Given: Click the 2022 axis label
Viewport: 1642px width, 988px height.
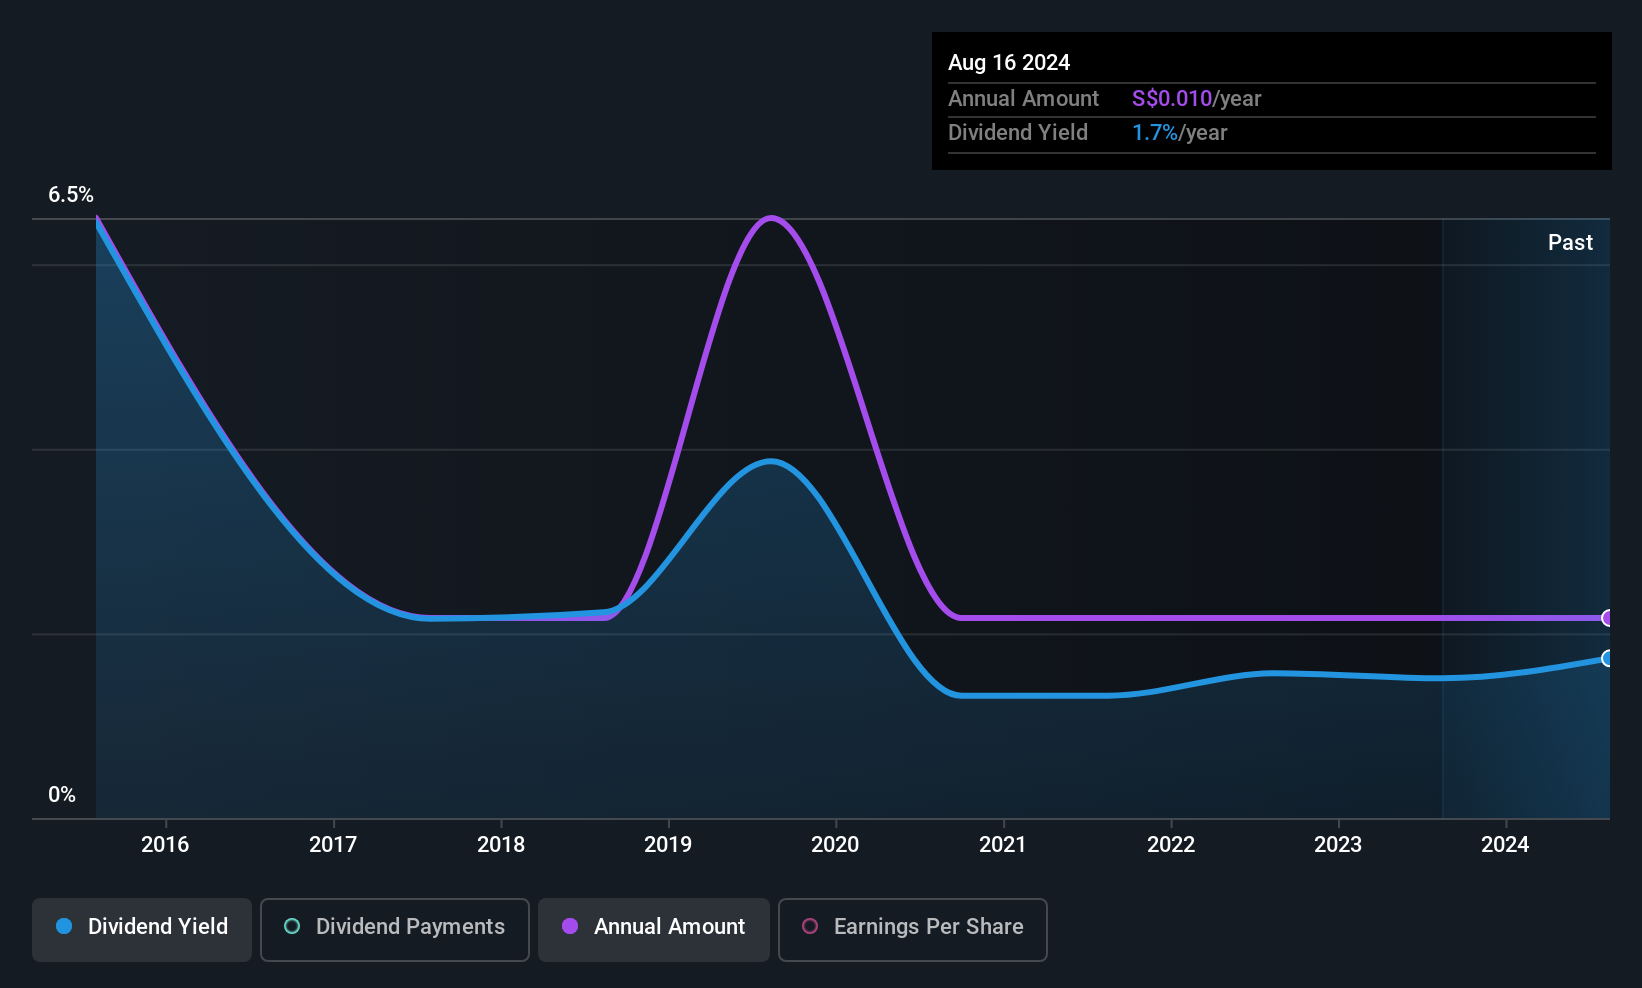Looking at the screenshot, I should 1171,844.
